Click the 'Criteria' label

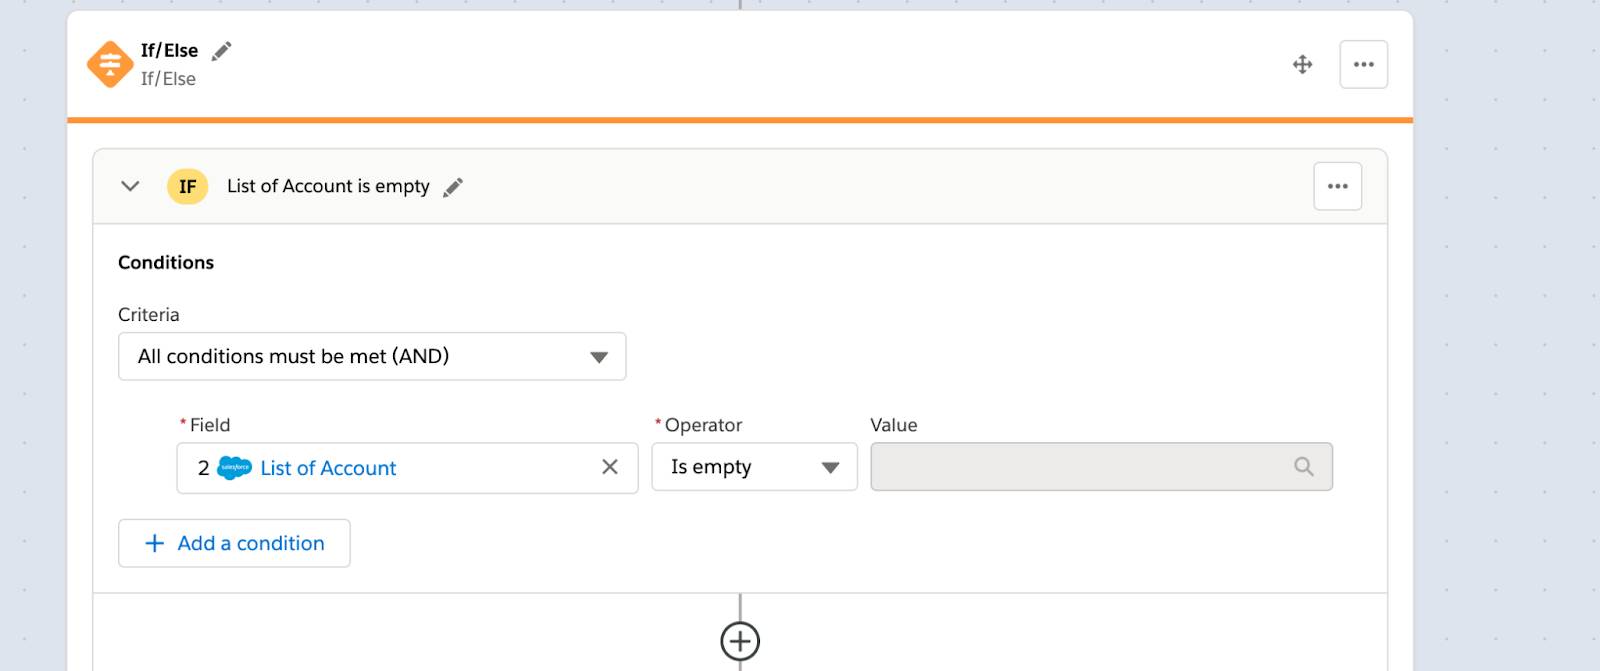(149, 315)
